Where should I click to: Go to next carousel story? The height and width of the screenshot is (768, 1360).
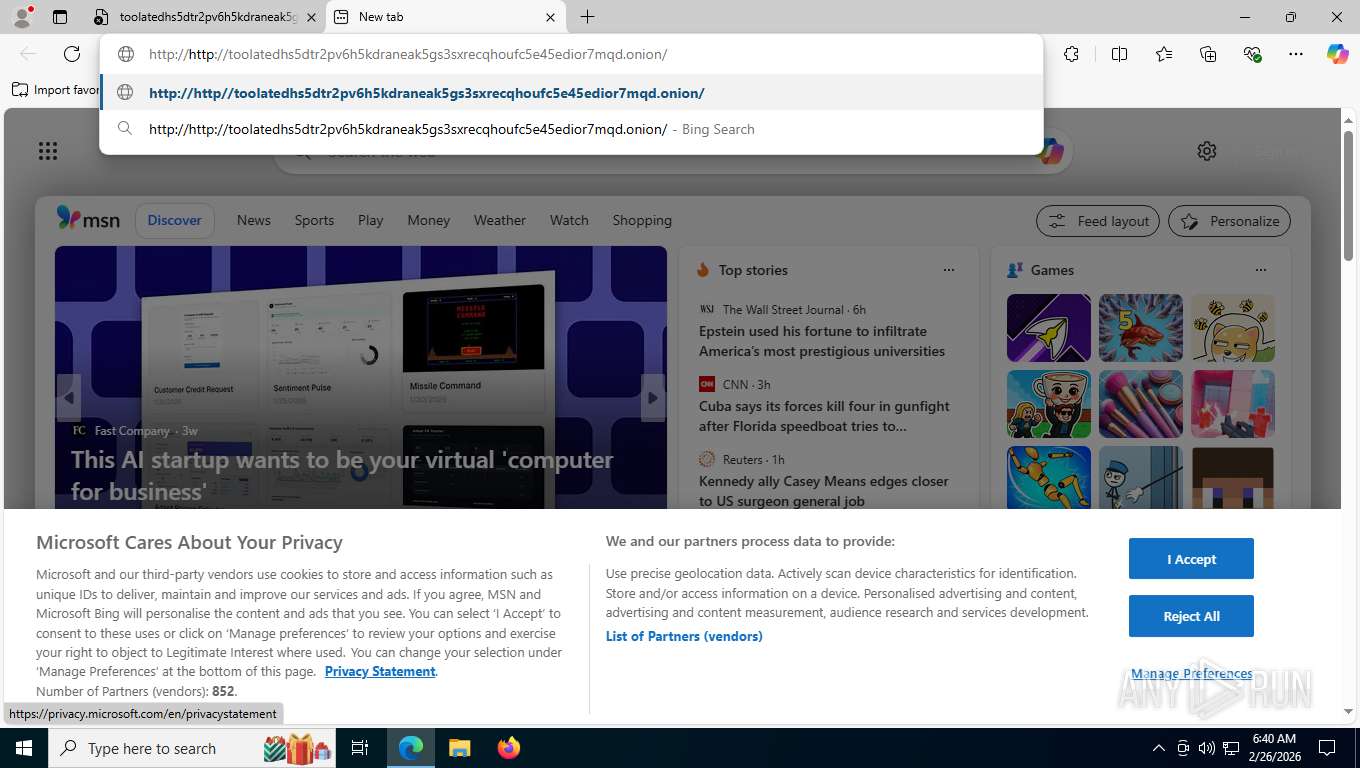[652, 397]
